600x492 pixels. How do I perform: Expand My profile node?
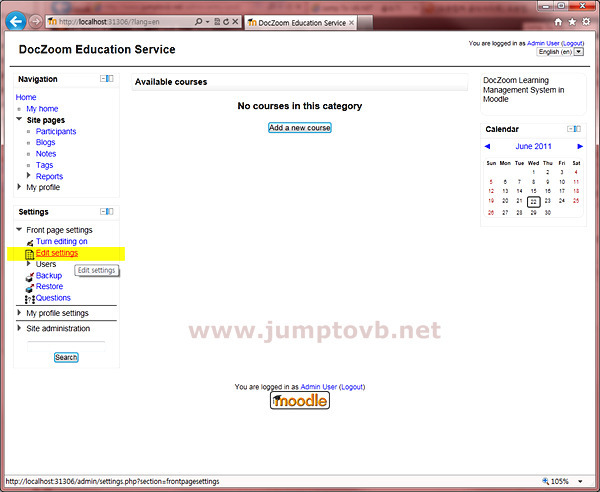(19, 187)
